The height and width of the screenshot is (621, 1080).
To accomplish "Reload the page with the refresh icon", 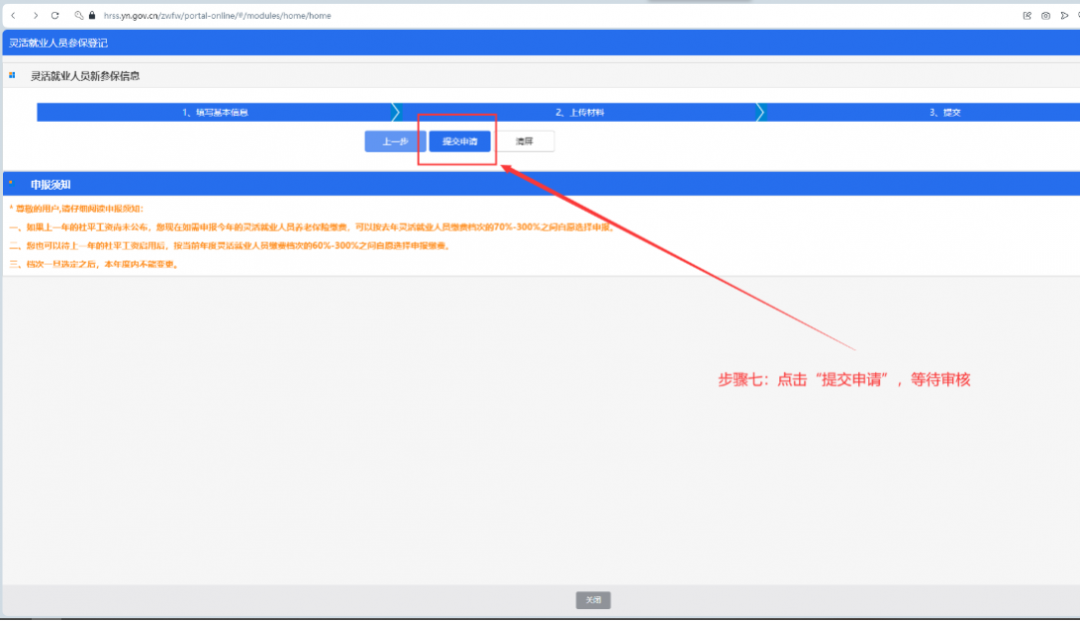I will point(55,16).
